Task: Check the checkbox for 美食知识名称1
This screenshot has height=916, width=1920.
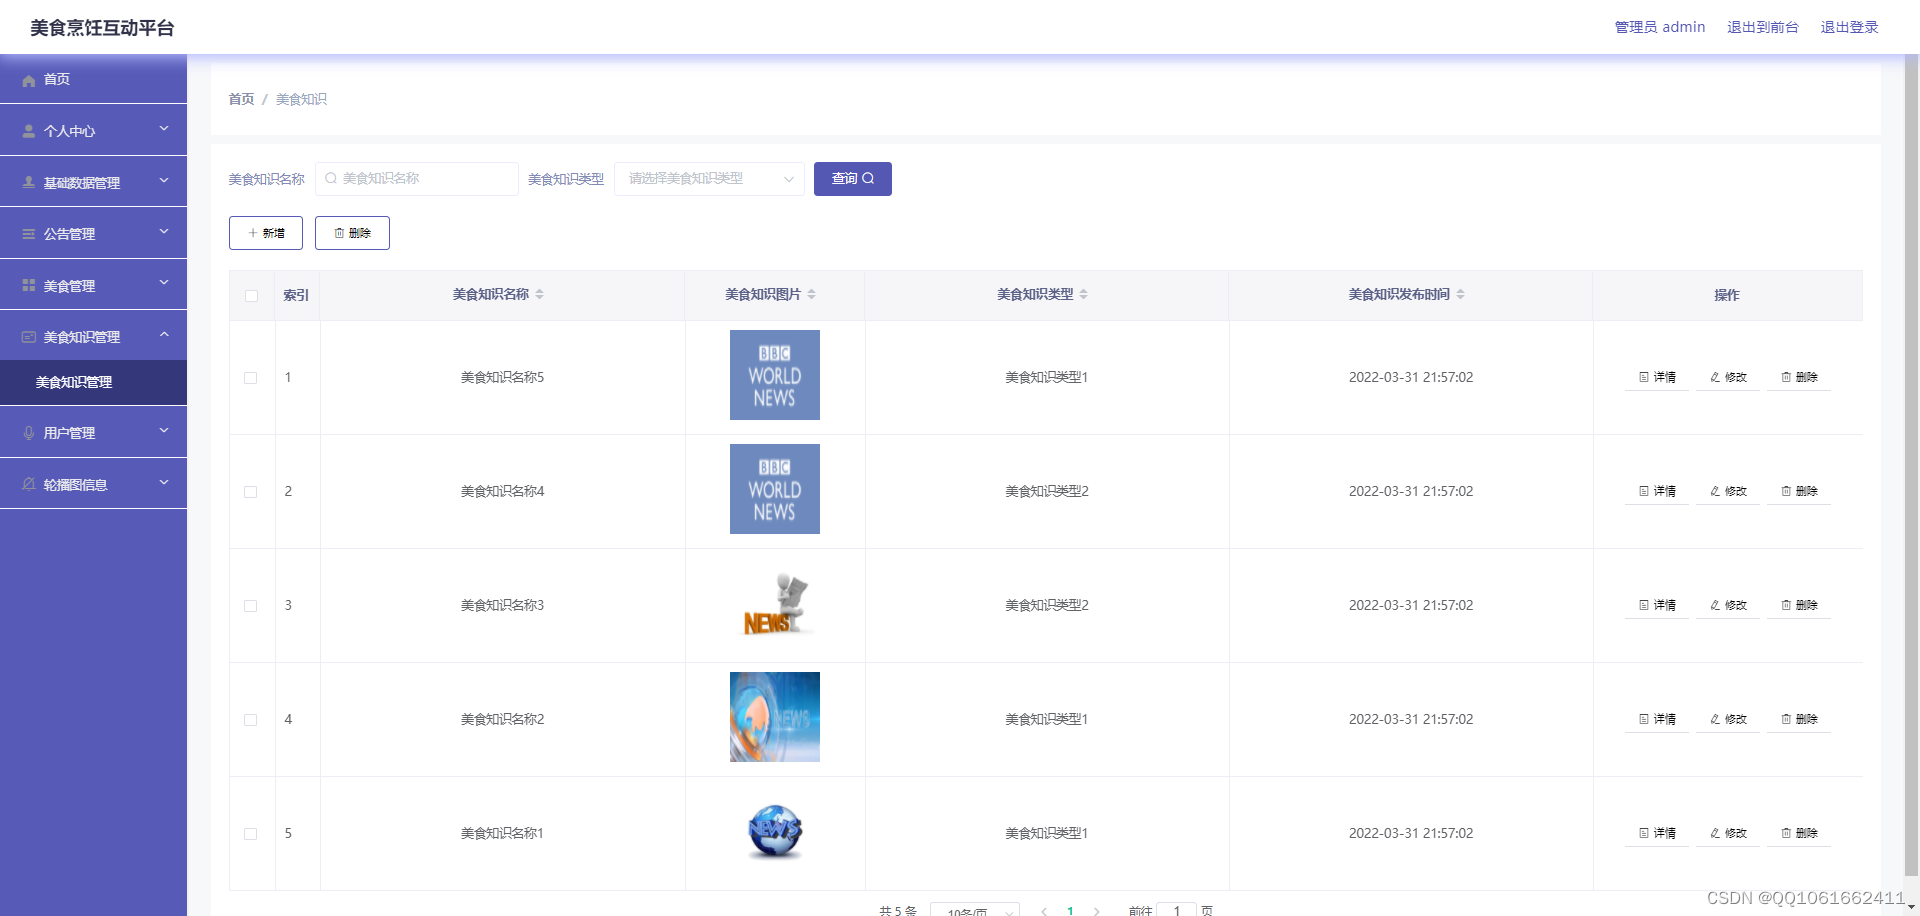Action: (251, 834)
